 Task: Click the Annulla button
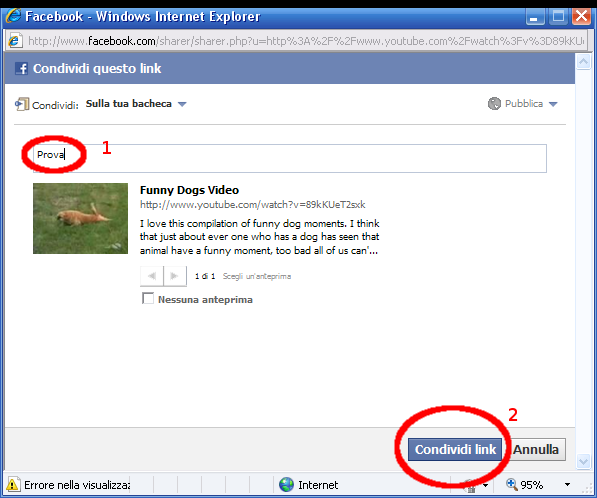click(535, 449)
